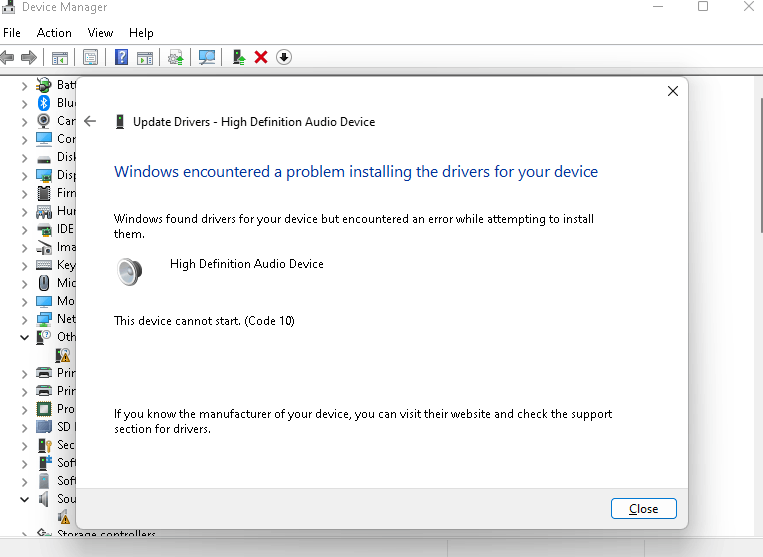Select the SD host adapters tree item

tap(66, 427)
